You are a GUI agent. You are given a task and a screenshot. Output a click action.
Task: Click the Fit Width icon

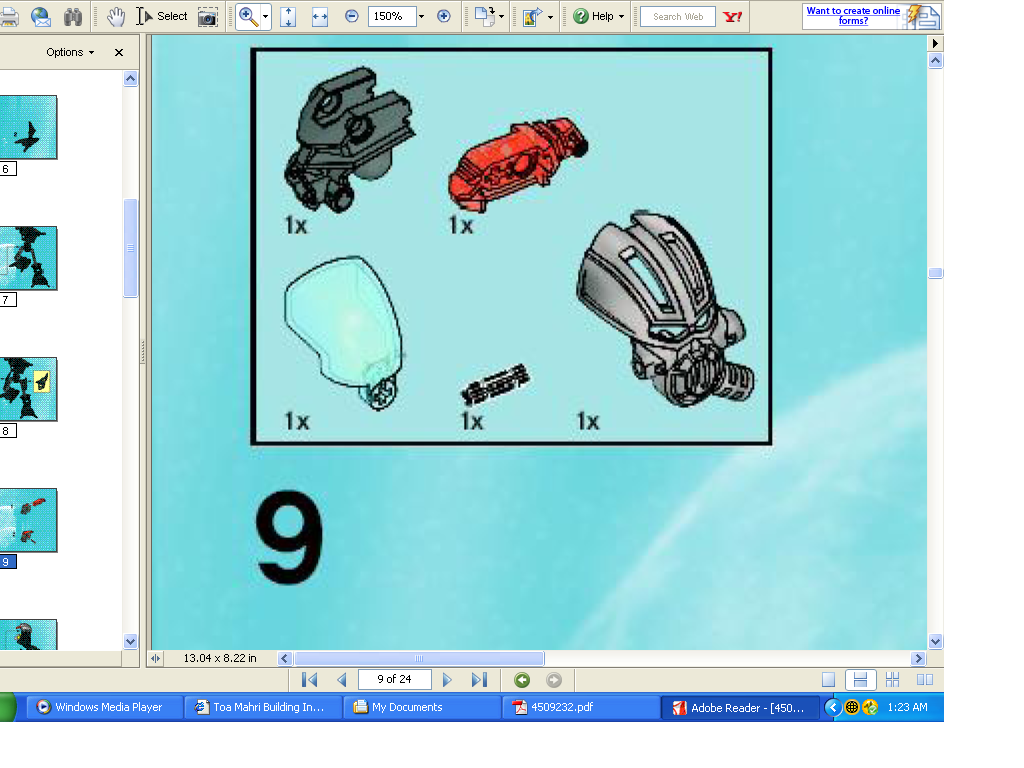coord(320,17)
